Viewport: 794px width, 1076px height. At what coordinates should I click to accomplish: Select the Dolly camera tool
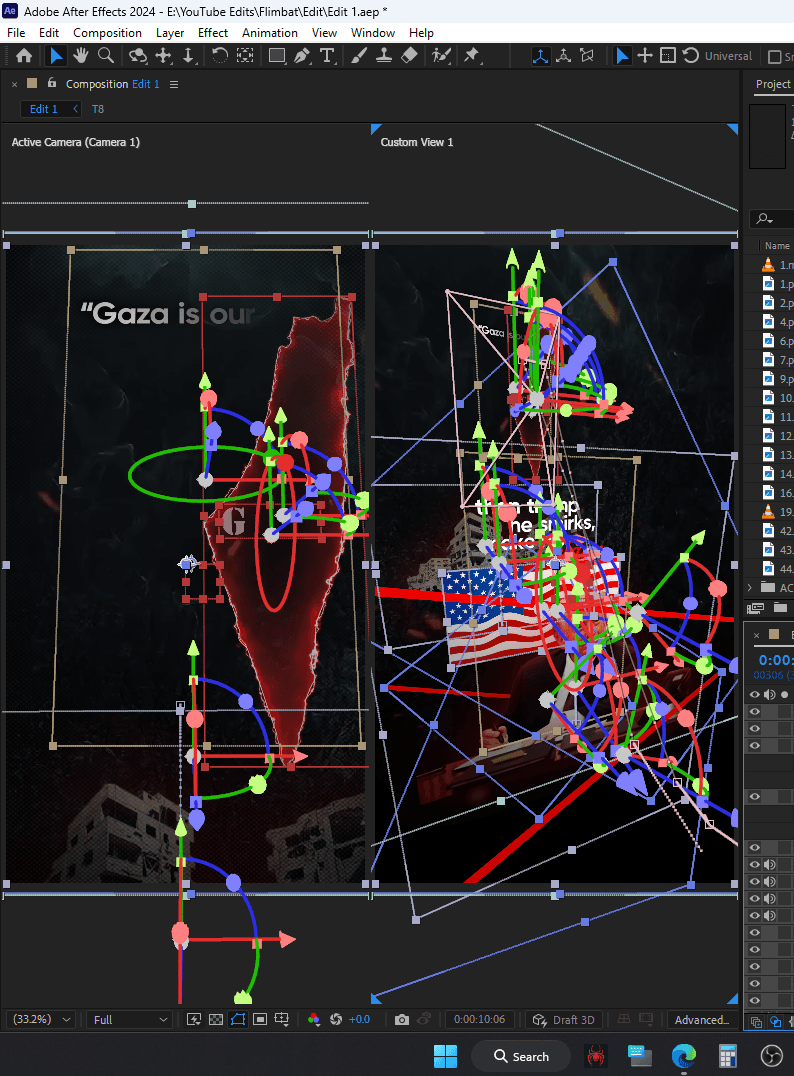tap(189, 56)
